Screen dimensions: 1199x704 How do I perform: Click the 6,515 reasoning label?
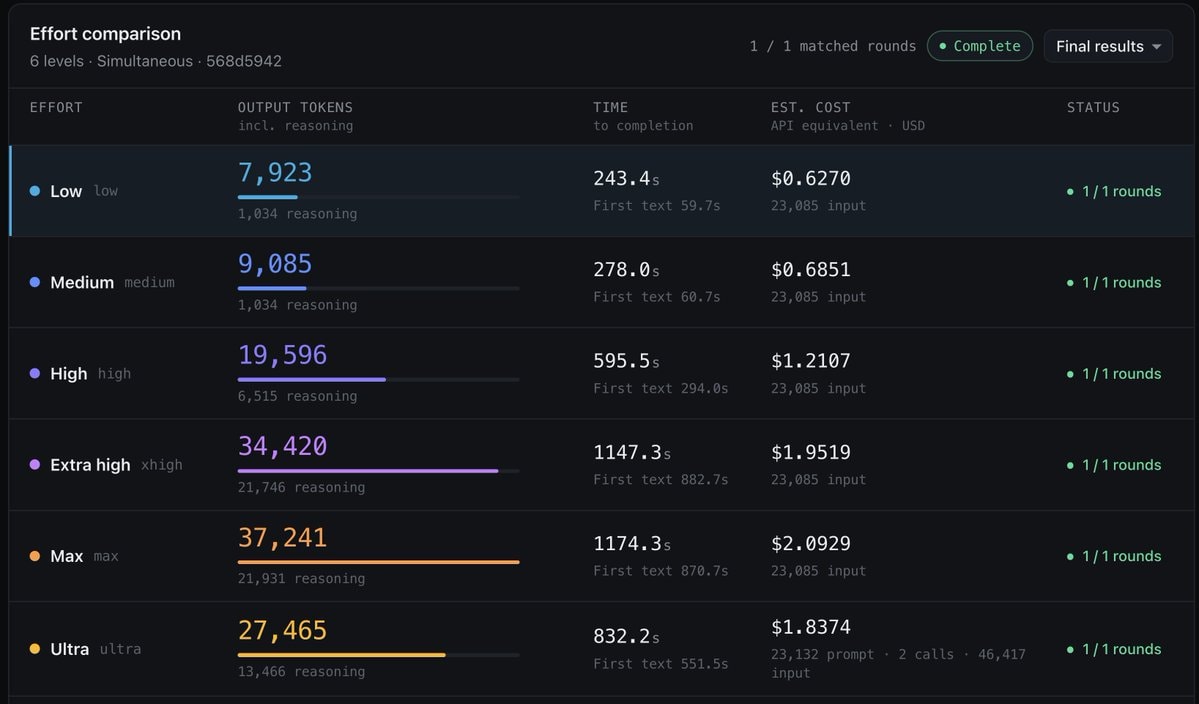(297, 396)
